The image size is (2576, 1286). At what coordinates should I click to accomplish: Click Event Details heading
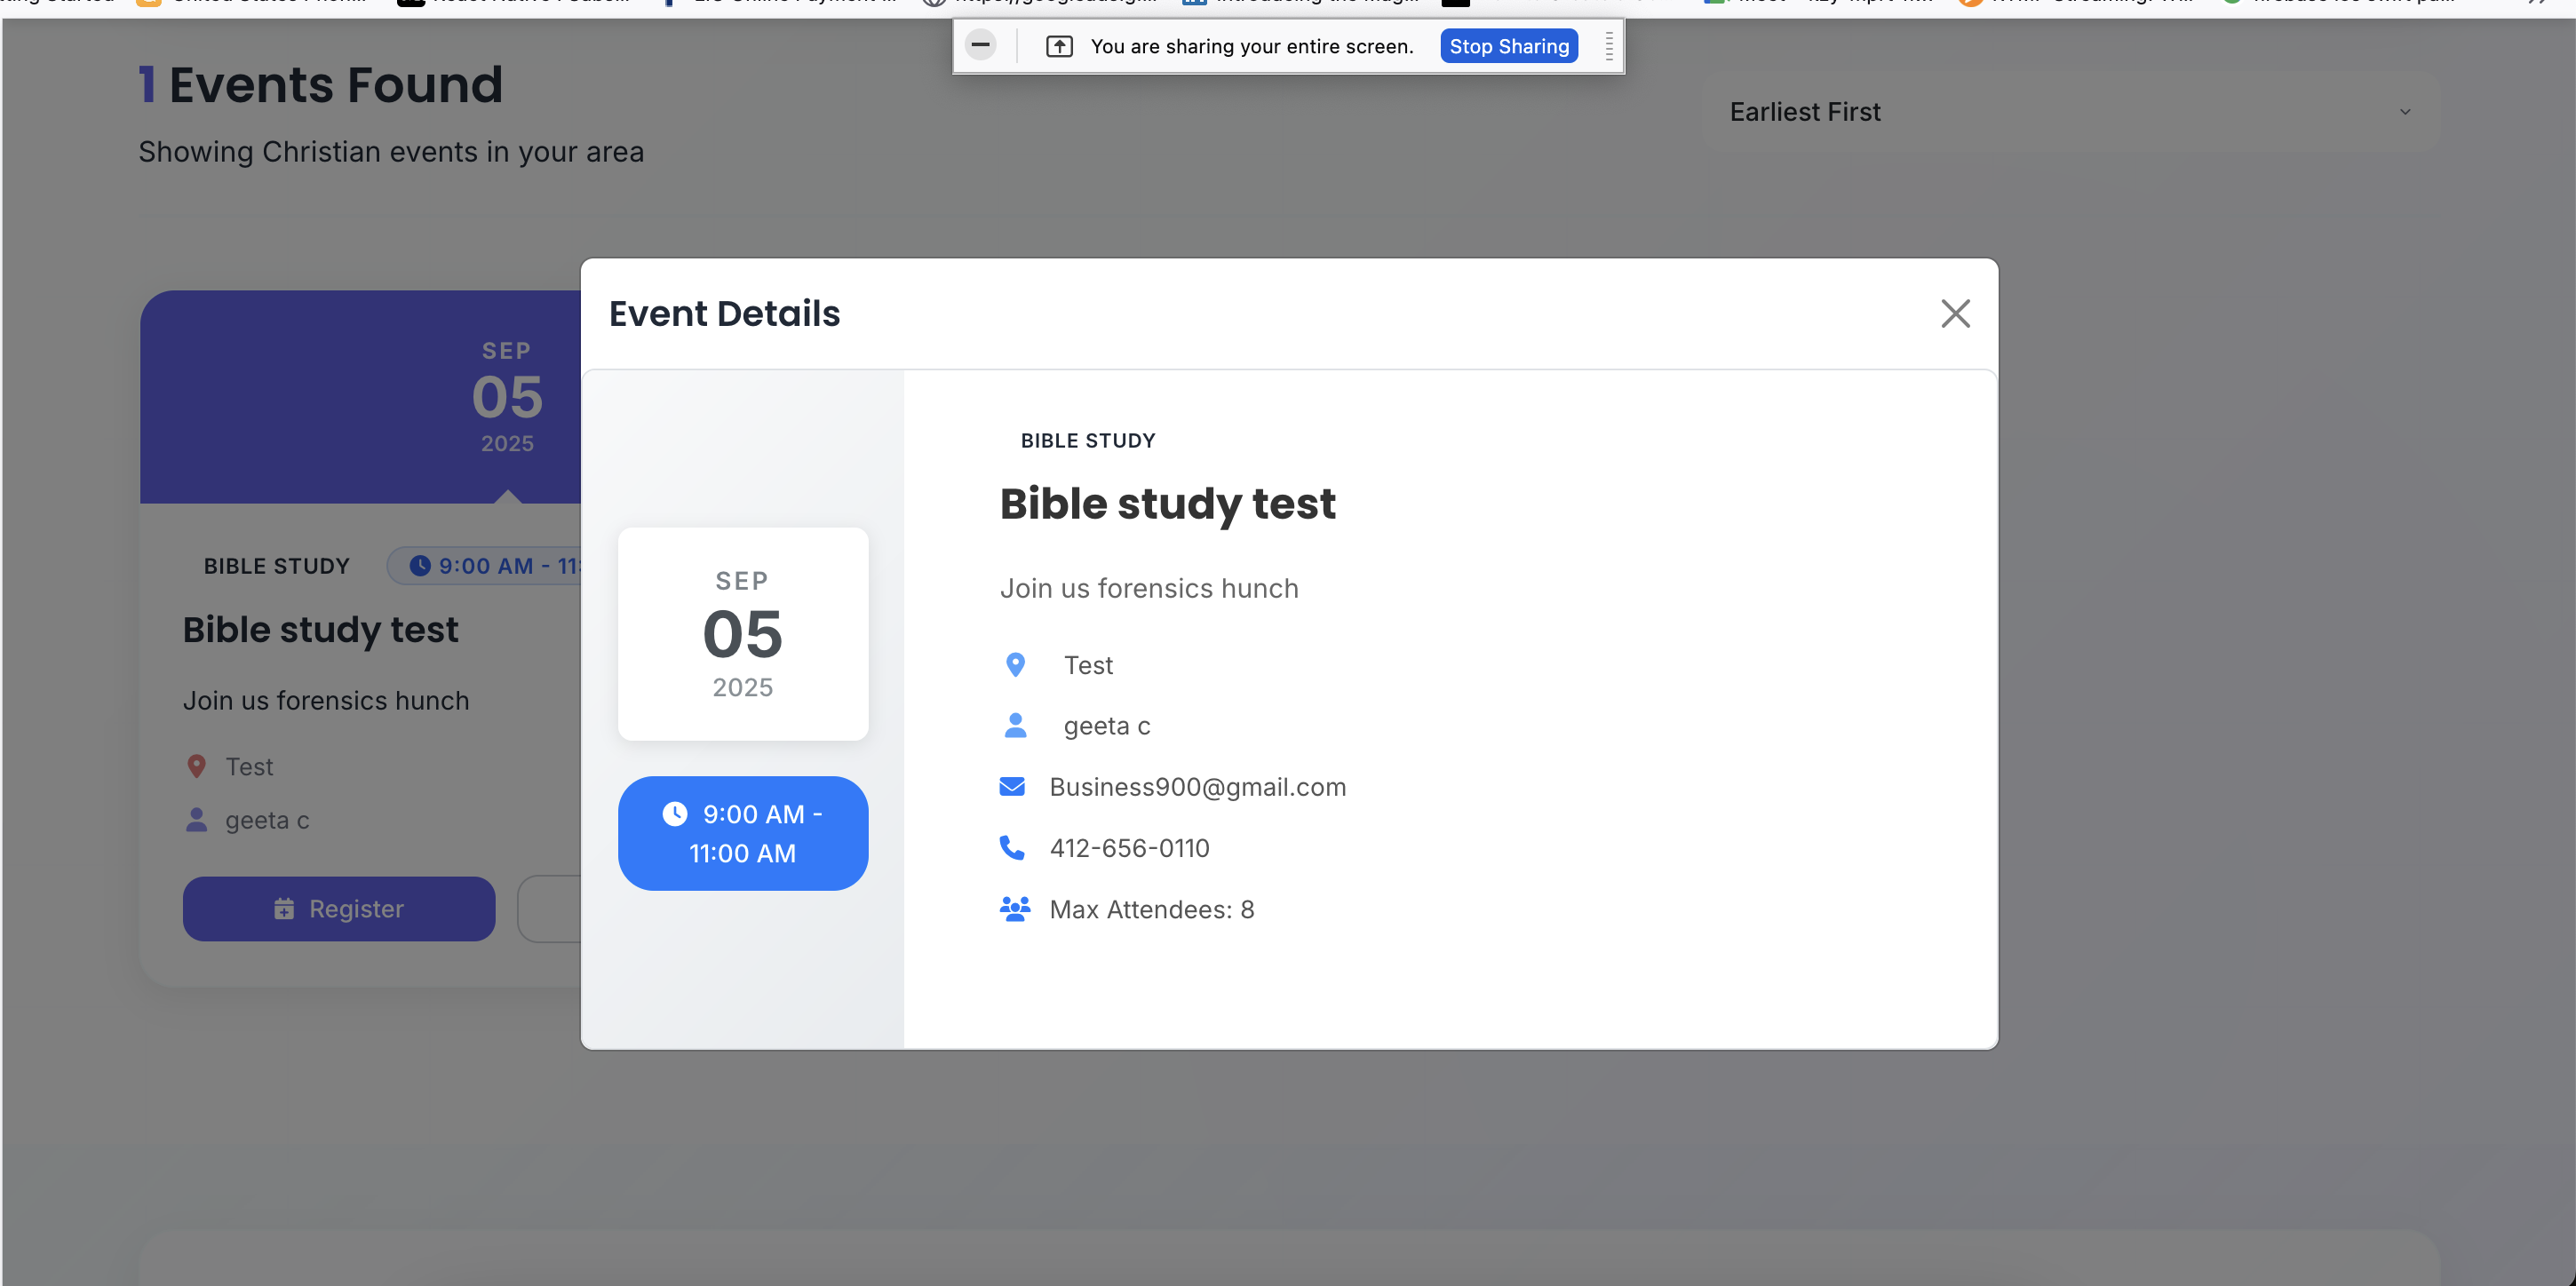point(725,314)
